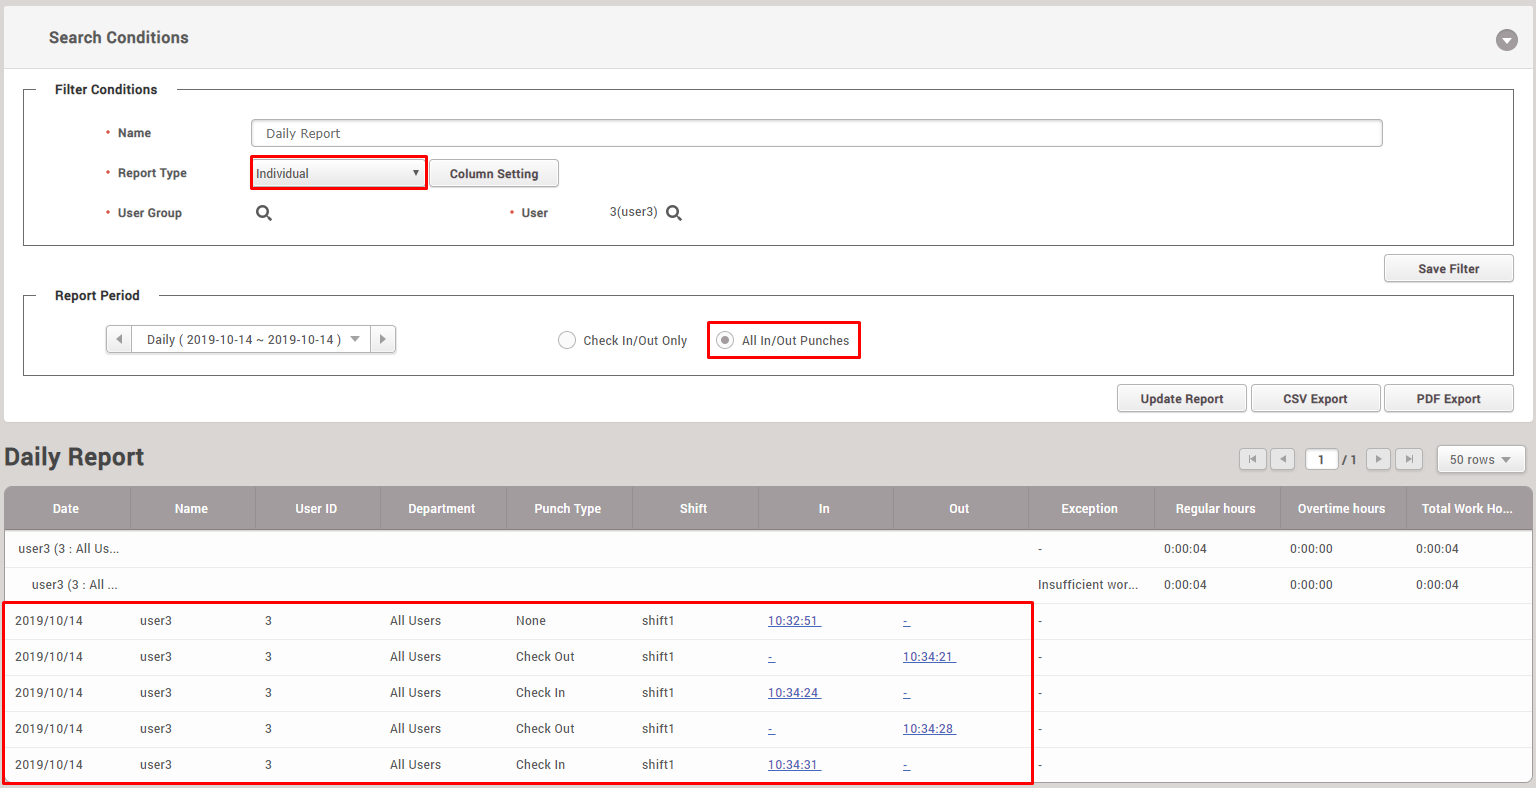
Task: Select Check In/Out Only radio button
Action: [x=567, y=340]
